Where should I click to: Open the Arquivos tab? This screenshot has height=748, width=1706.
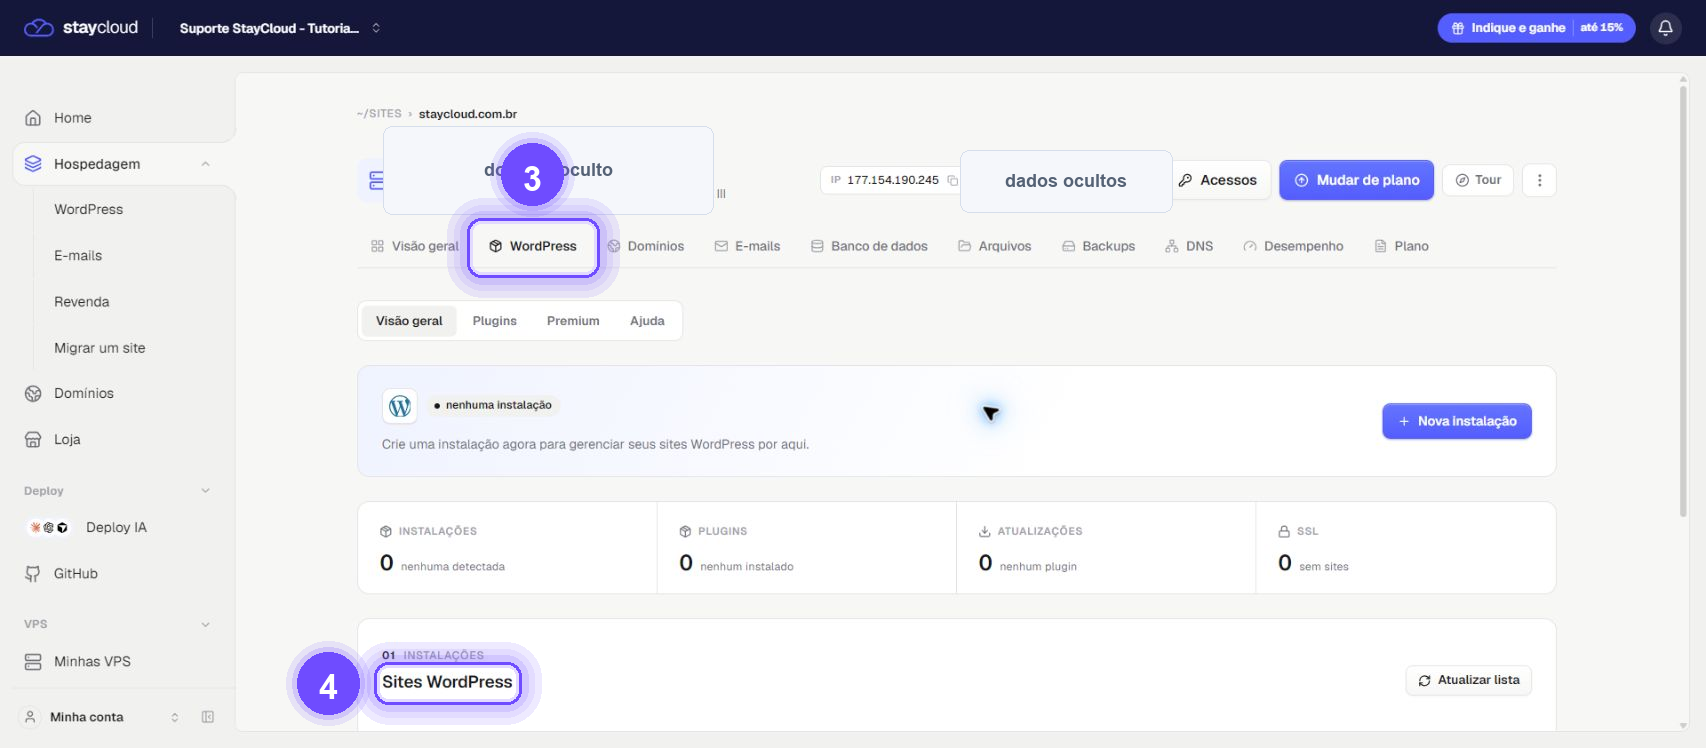point(994,246)
